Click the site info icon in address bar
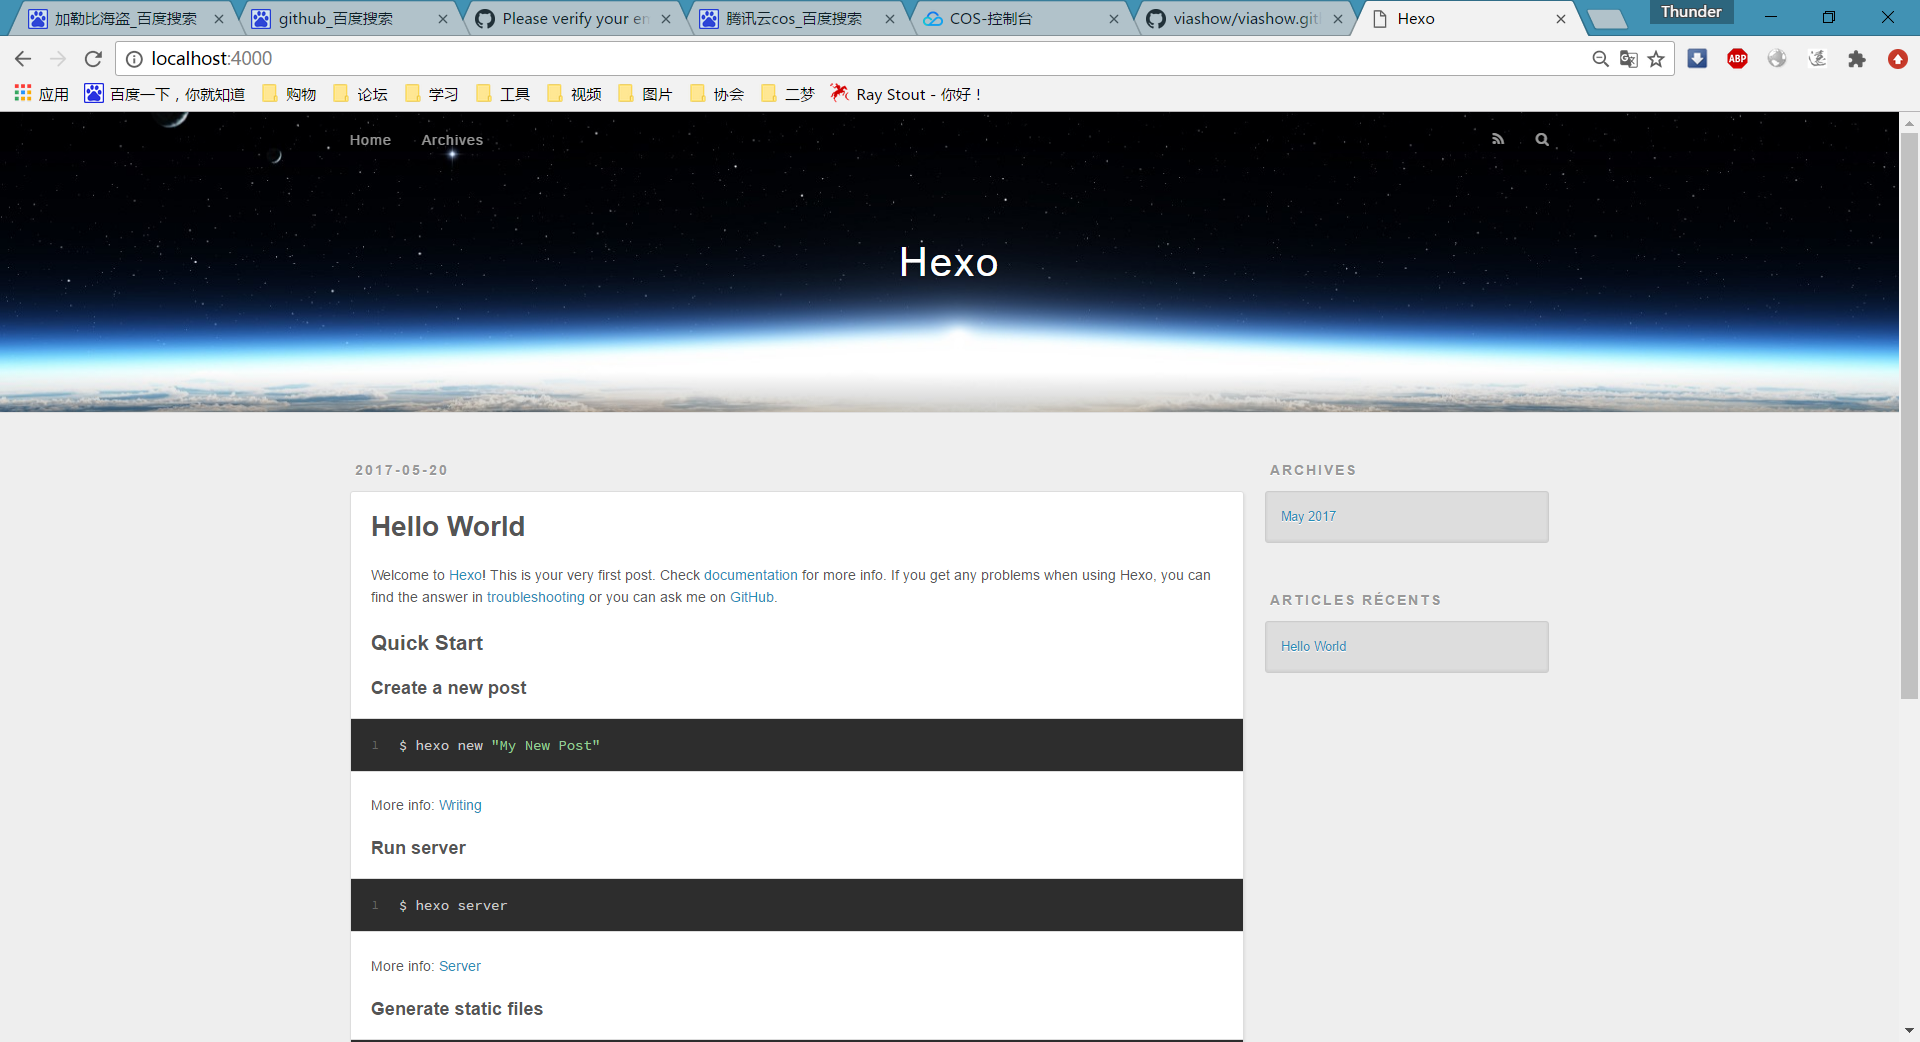1920x1042 pixels. [134, 59]
